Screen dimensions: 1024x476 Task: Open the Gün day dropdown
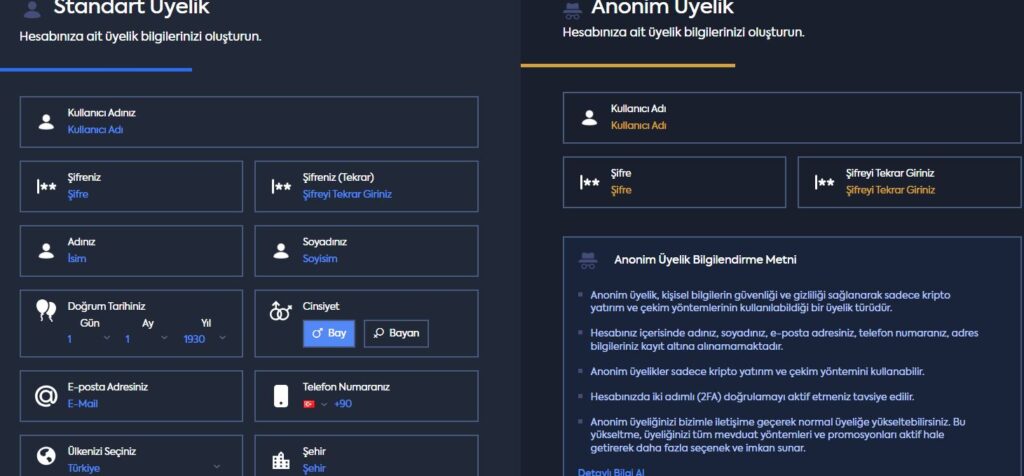coord(89,339)
